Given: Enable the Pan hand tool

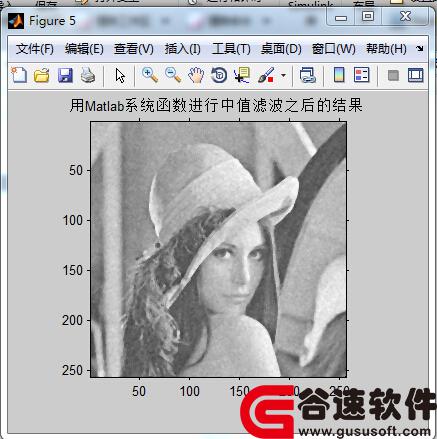Looking at the screenshot, I should 196,75.
